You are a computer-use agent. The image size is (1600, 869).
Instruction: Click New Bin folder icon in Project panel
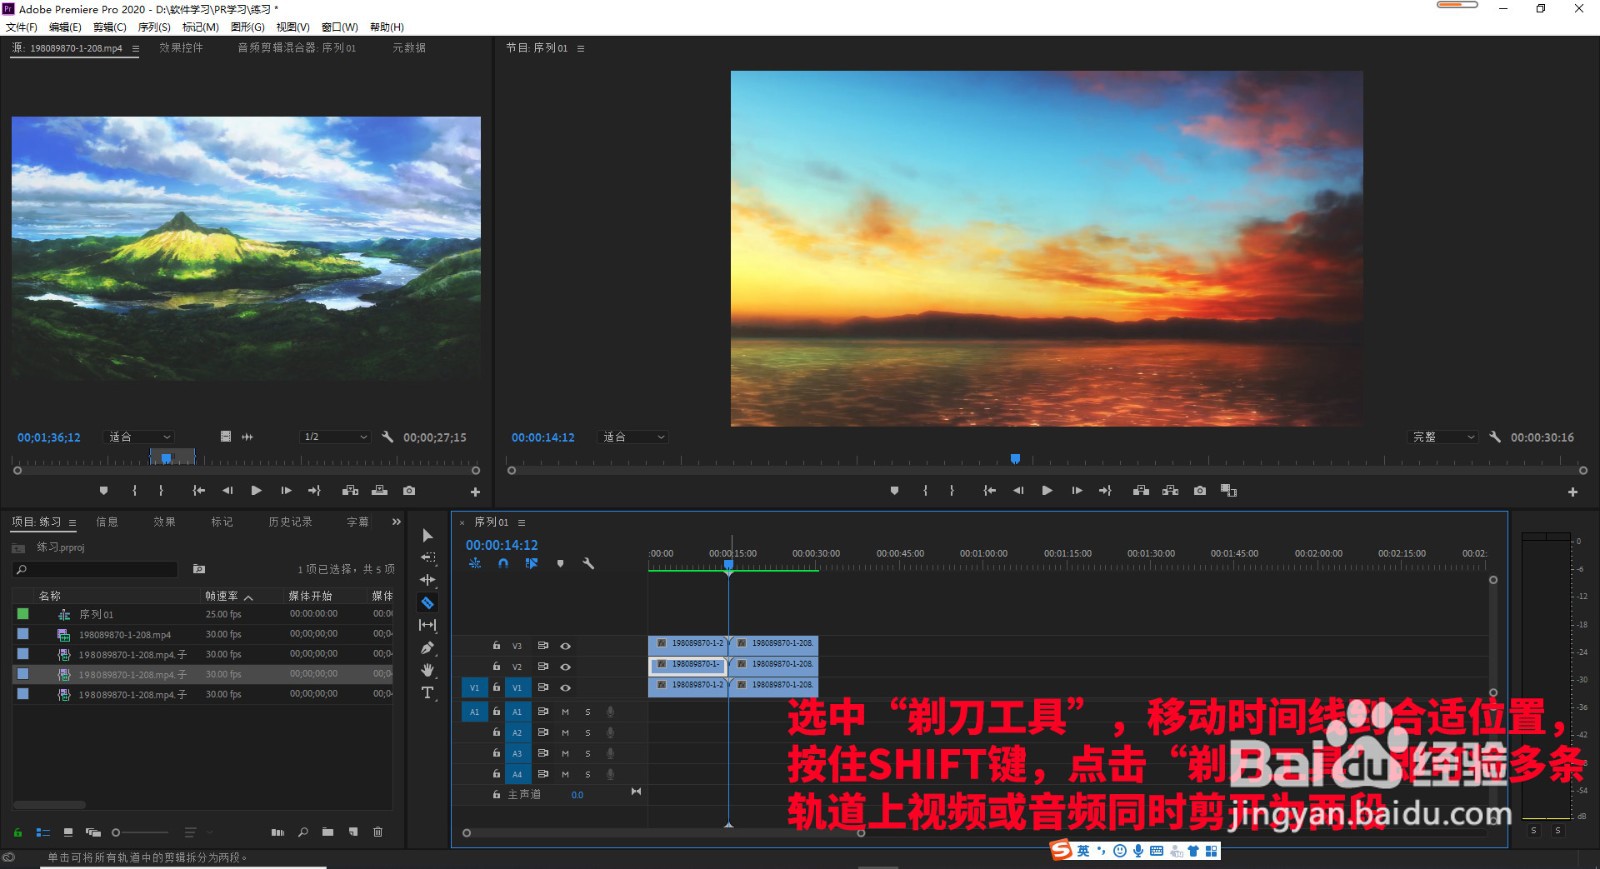click(x=328, y=832)
